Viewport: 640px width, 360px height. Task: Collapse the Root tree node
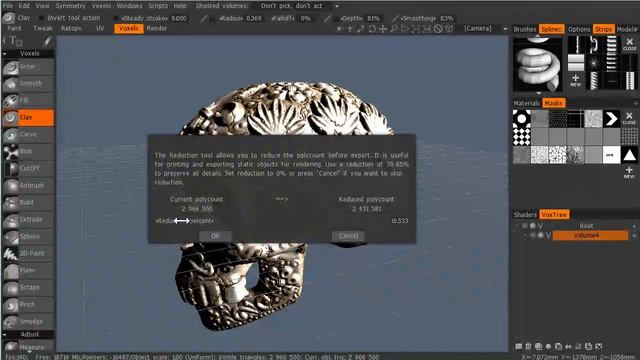pos(517,226)
